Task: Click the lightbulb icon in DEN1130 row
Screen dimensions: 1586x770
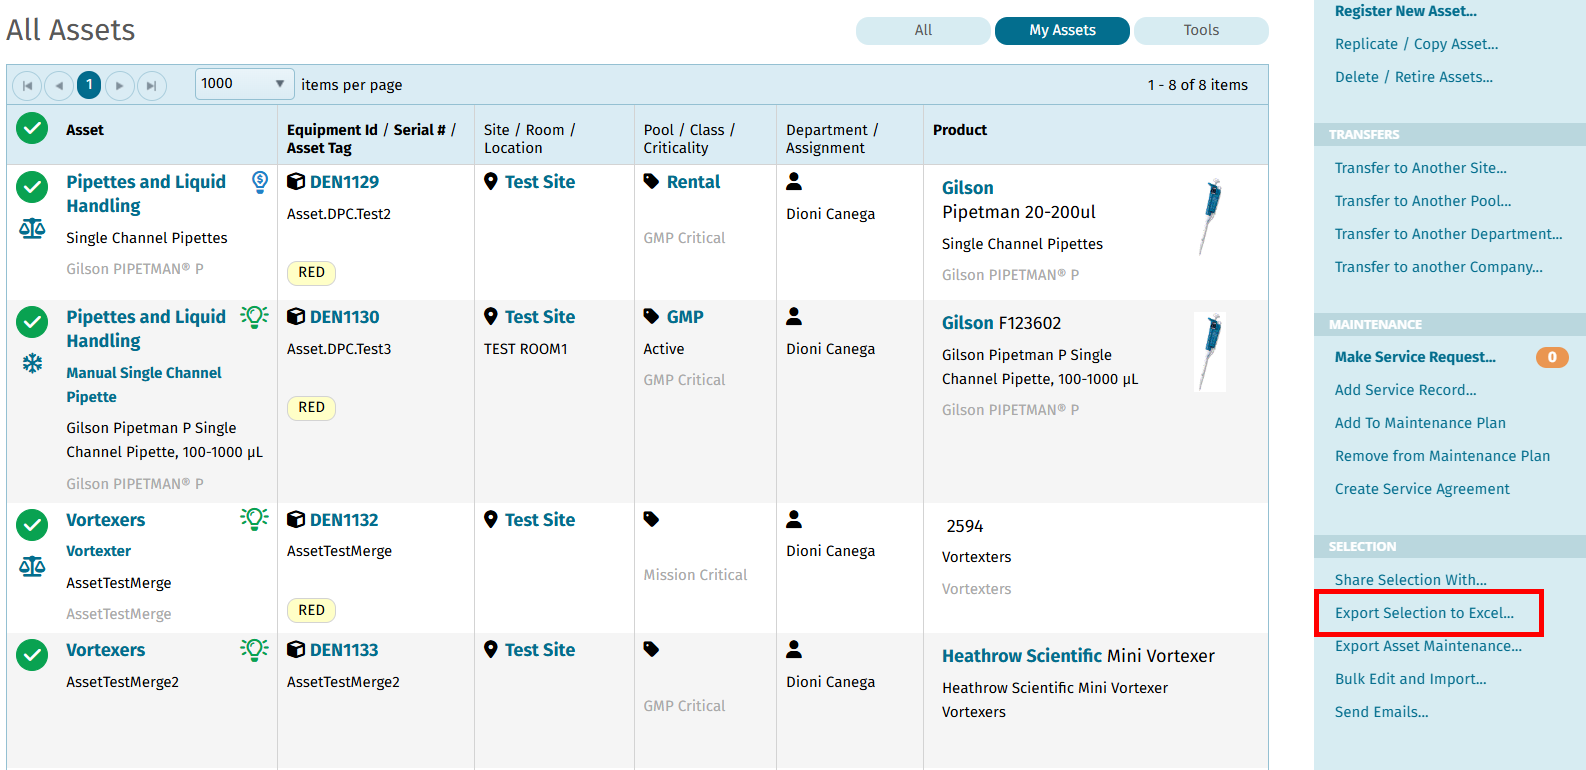Action: (x=254, y=317)
